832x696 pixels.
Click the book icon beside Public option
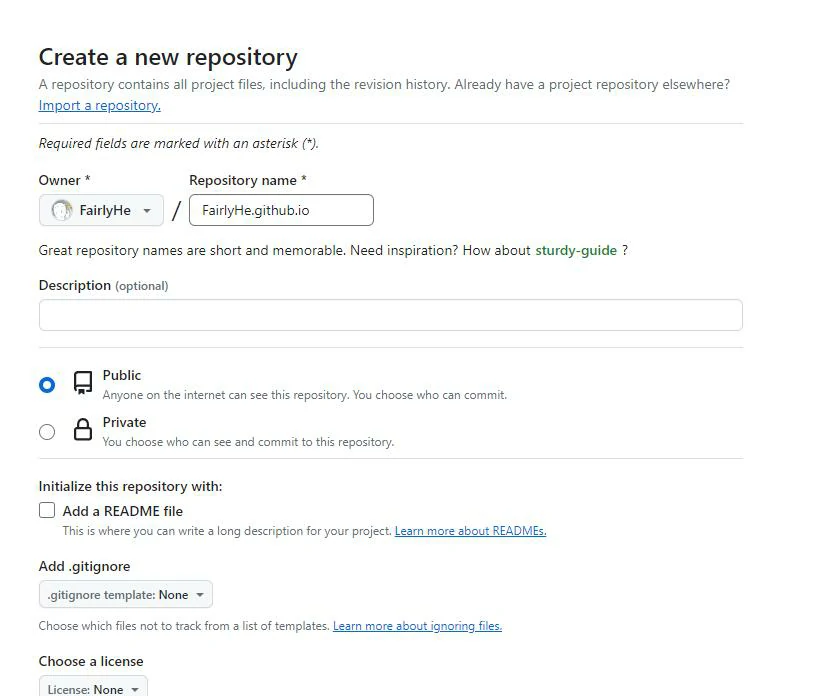click(81, 382)
